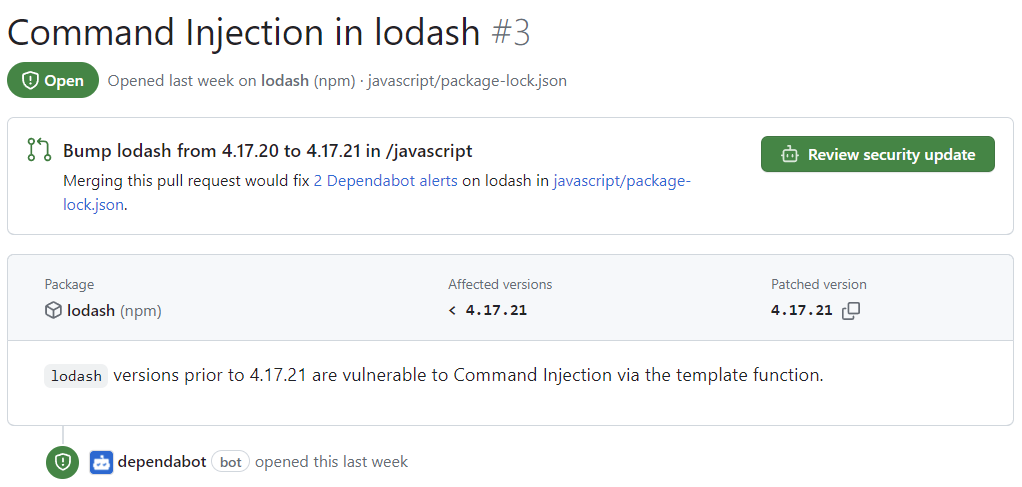Click the alert number #3 in title
This screenshot has height=487, width=1022.
click(x=511, y=33)
